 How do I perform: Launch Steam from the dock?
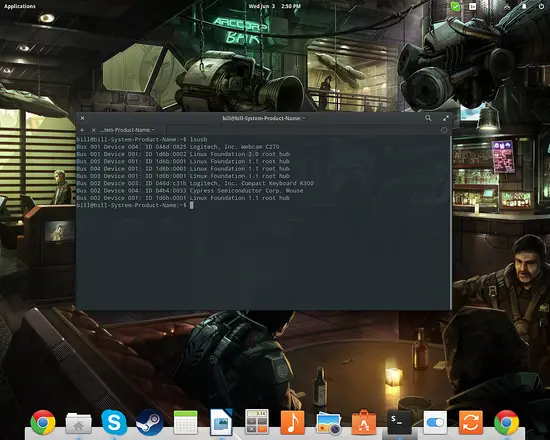(150, 422)
